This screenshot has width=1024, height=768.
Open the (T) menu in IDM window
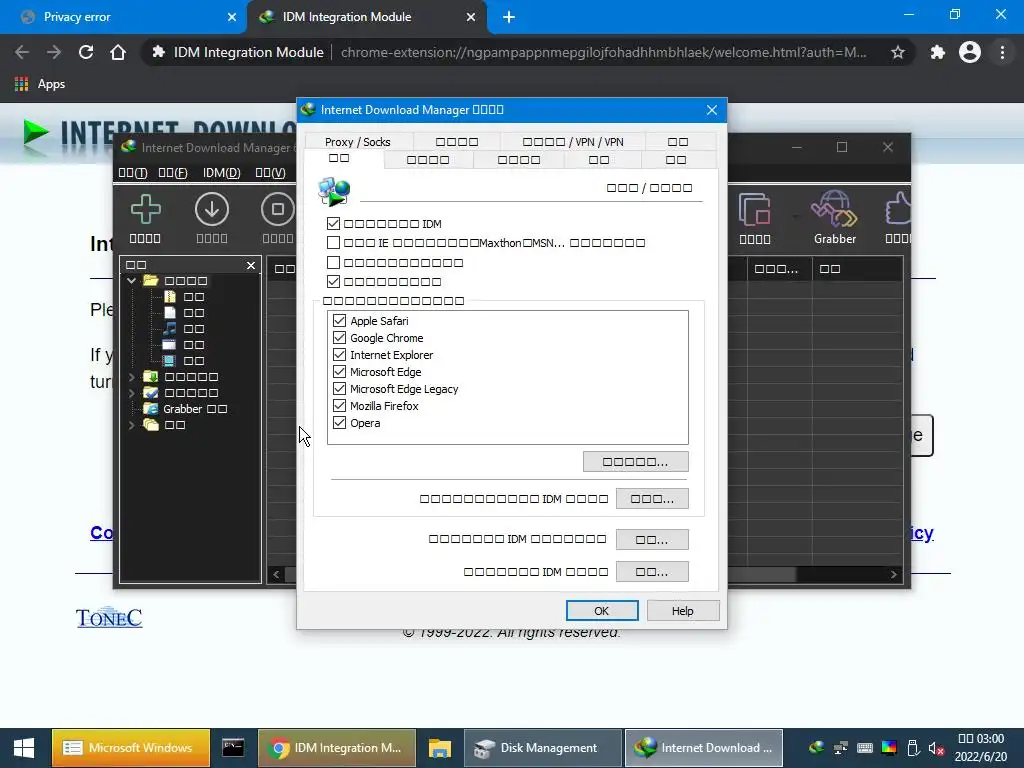click(x=133, y=173)
